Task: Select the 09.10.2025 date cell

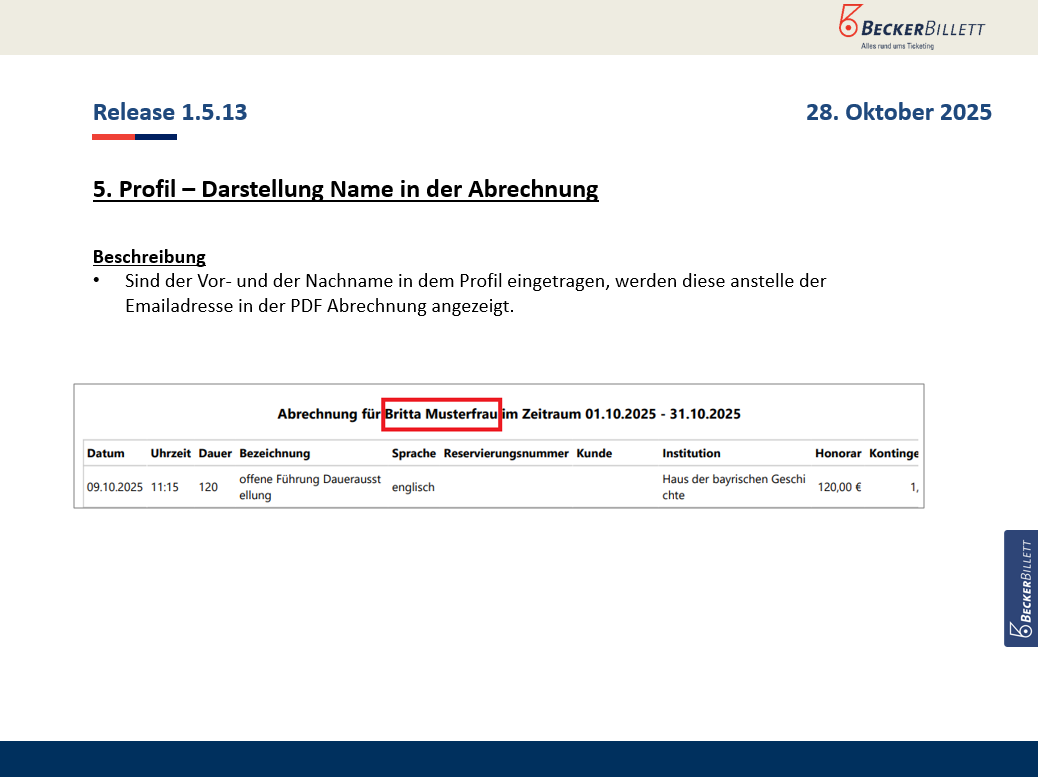Action: click(115, 488)
